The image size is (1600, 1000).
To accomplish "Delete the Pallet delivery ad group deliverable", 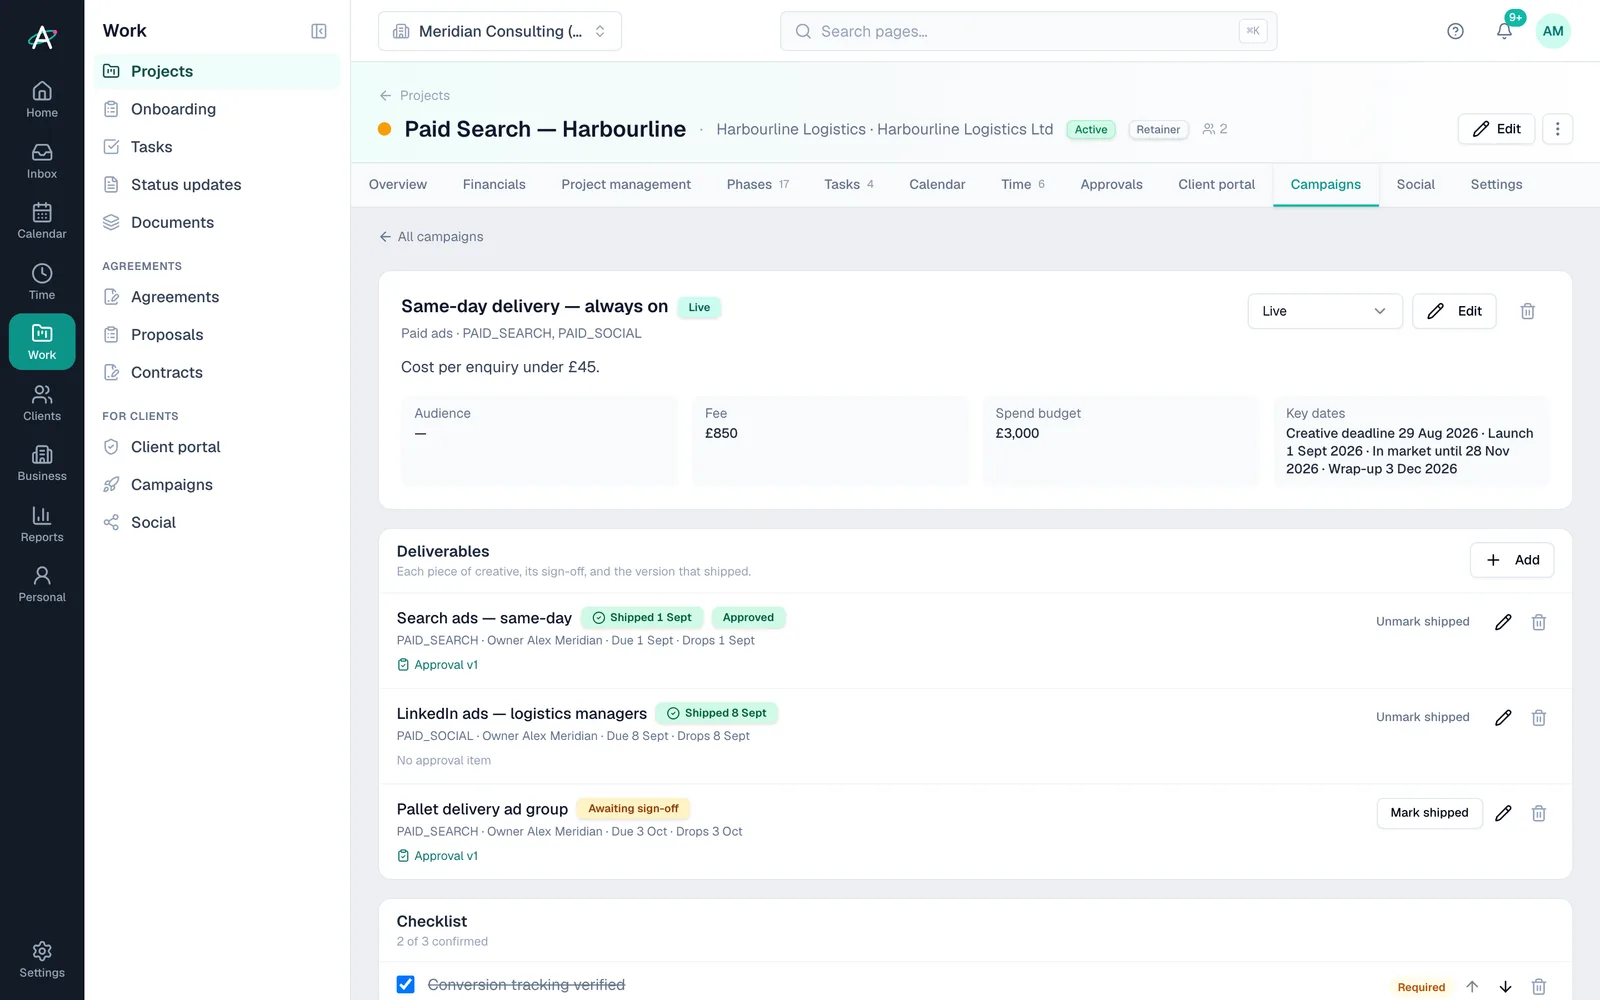I will (1538, 813).
